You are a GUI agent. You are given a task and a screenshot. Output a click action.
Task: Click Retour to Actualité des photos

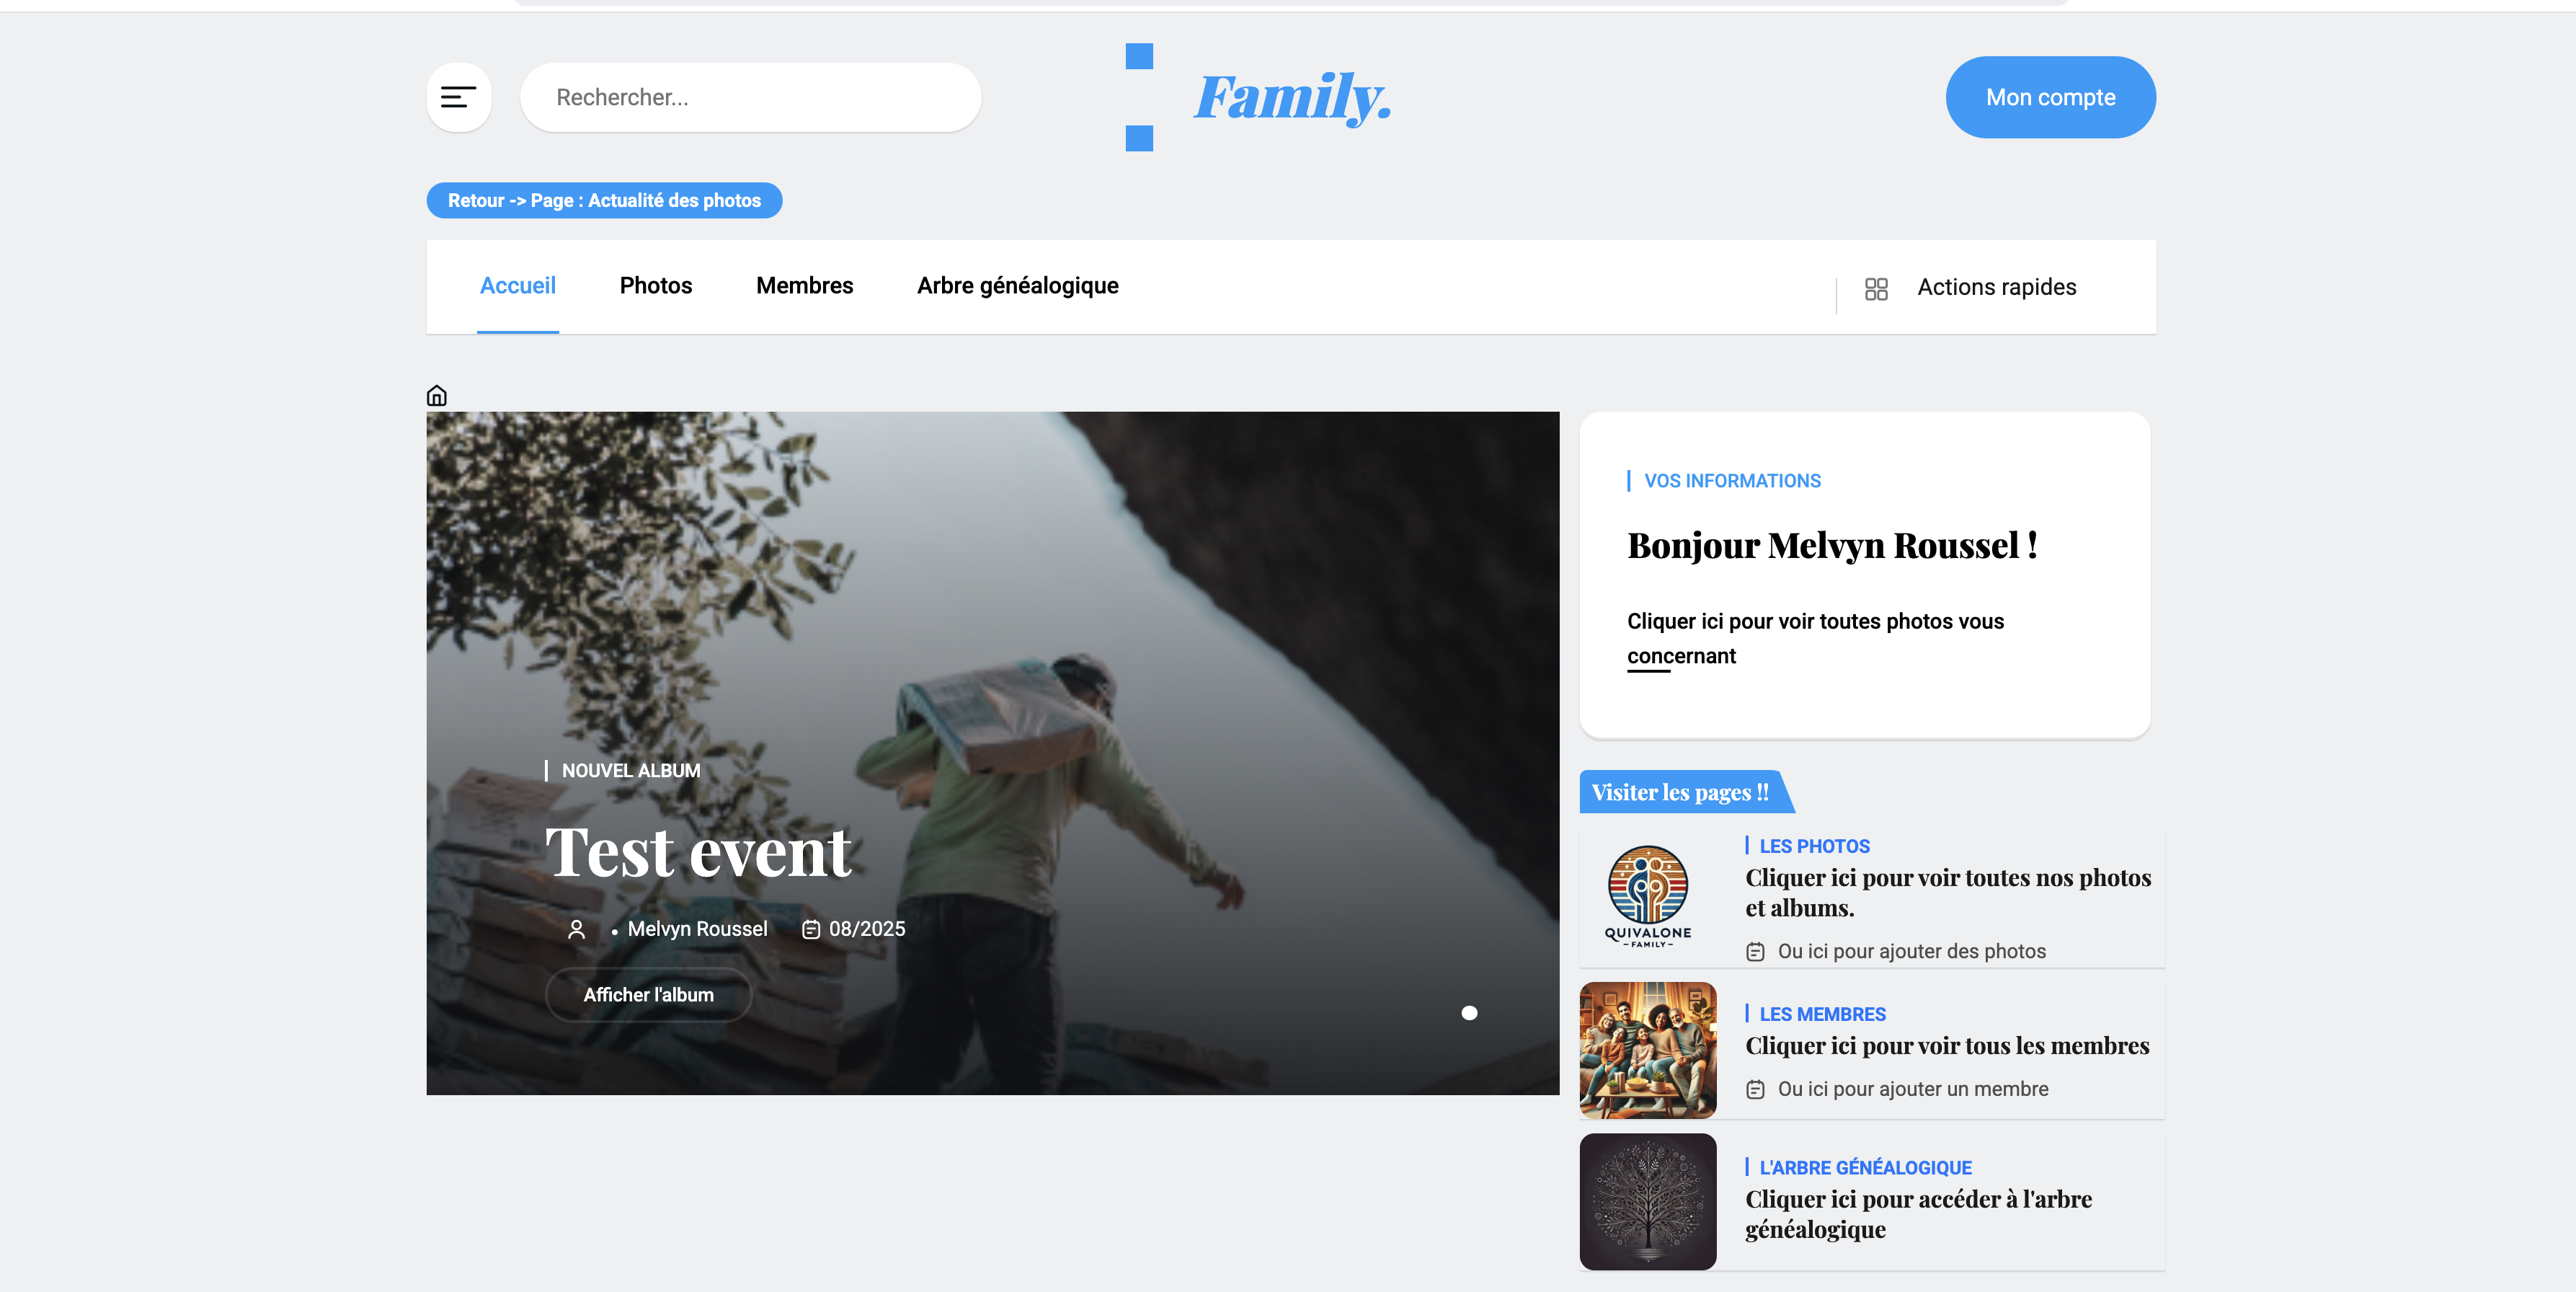pos(604,200)
